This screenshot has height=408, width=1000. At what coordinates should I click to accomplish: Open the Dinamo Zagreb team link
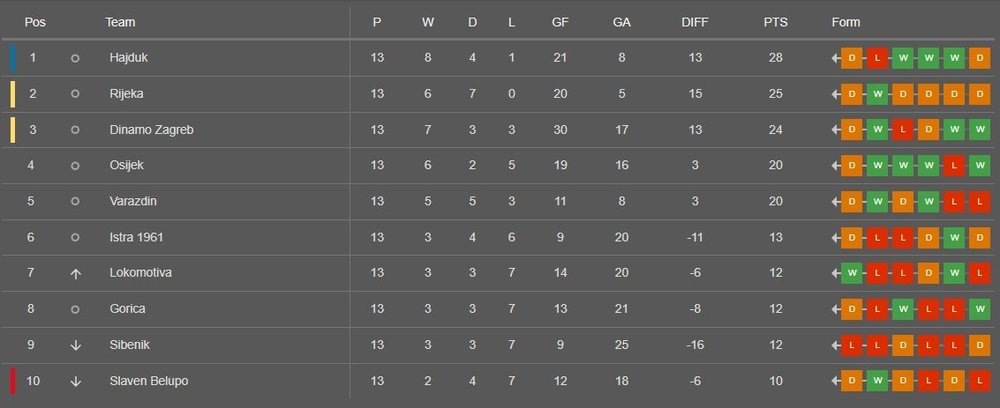[151, 130]
